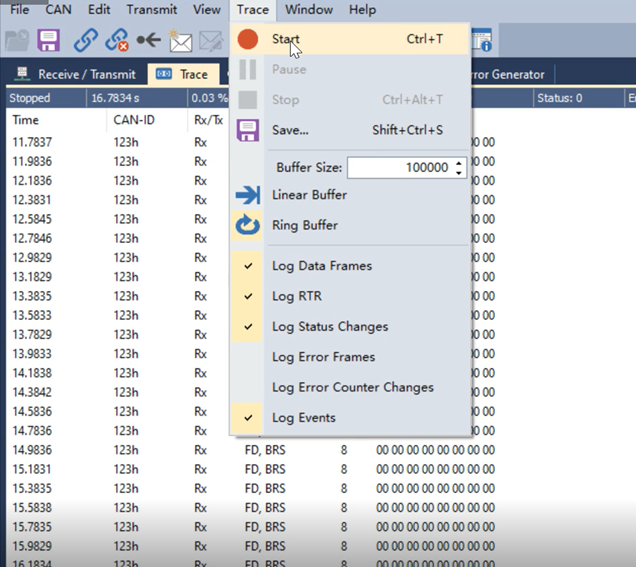Switch to the Receive / Transmit tab
This screenshot has height=567, width=636.
point(75,74)
